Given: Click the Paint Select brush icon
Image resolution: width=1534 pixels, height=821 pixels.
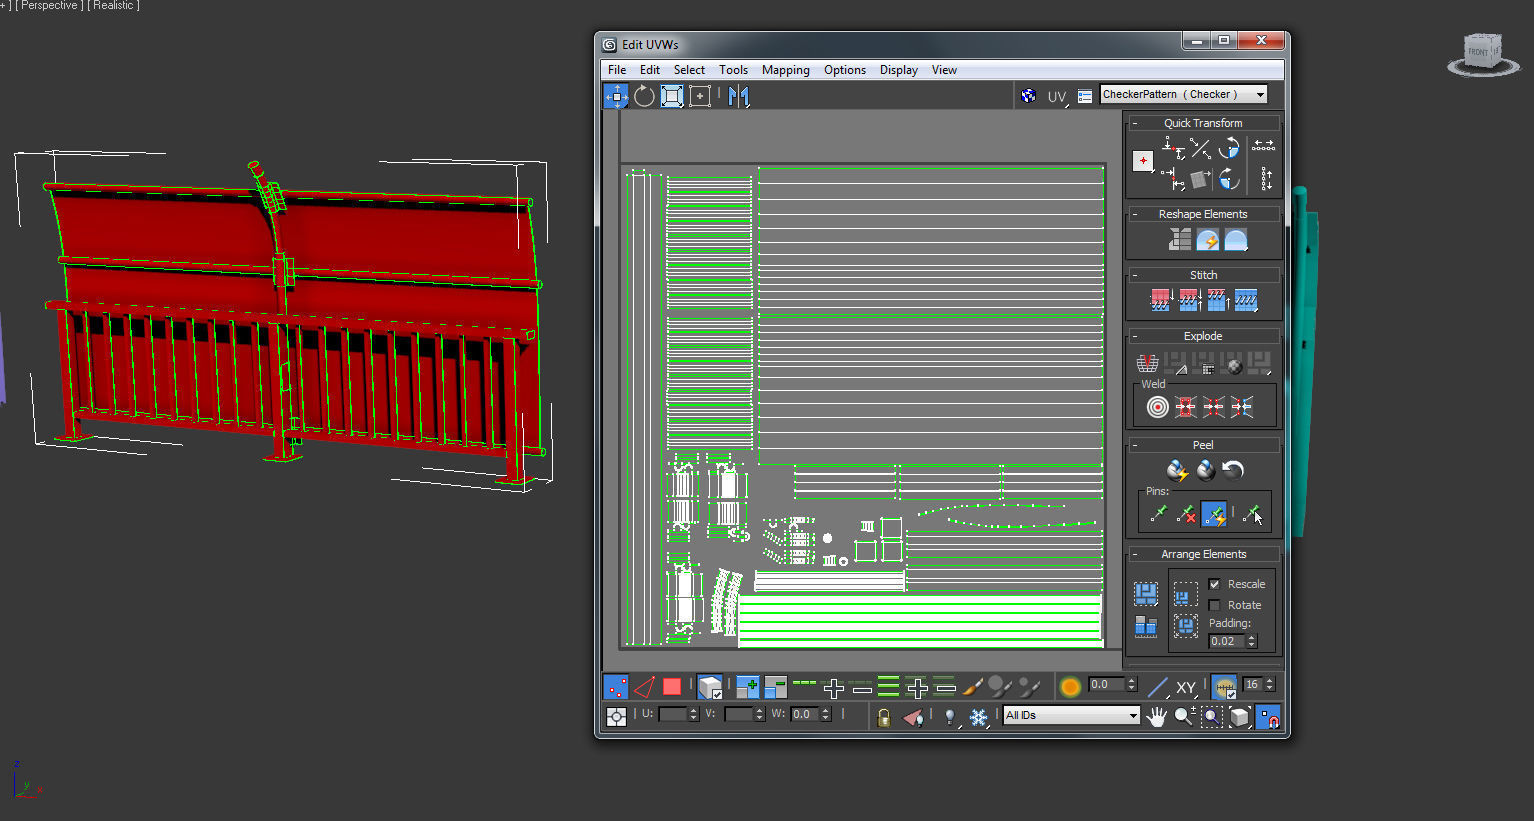Looking at the screenshot, I should coord(973,687).
